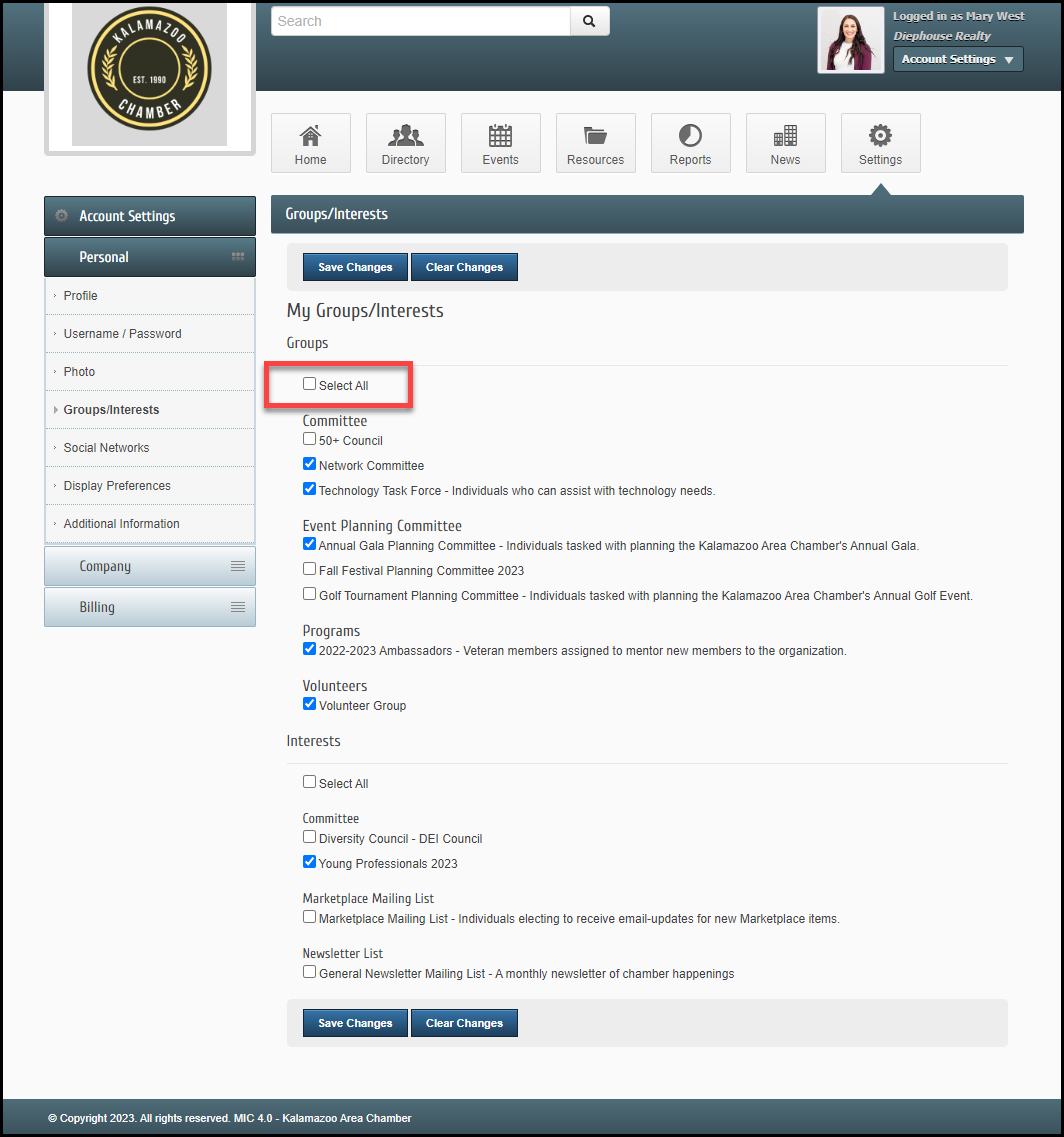Go to the Events calendar icon
Viewport: 1064px width, 1137px height.
[x=500, y=137]
